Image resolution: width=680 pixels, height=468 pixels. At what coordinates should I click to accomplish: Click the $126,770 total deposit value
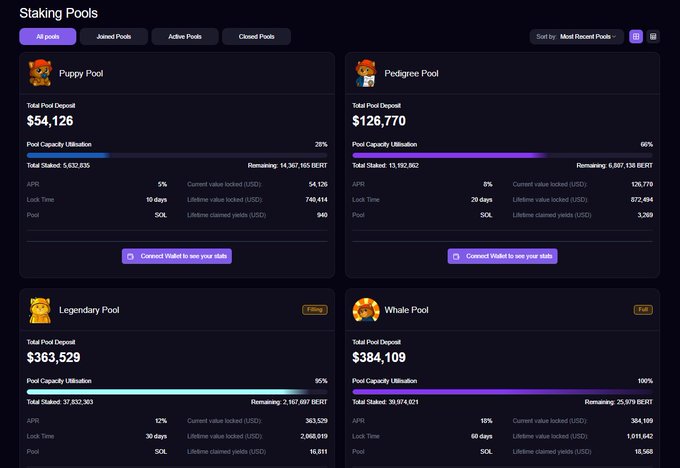pyautogui.click(x=379, y=121)
